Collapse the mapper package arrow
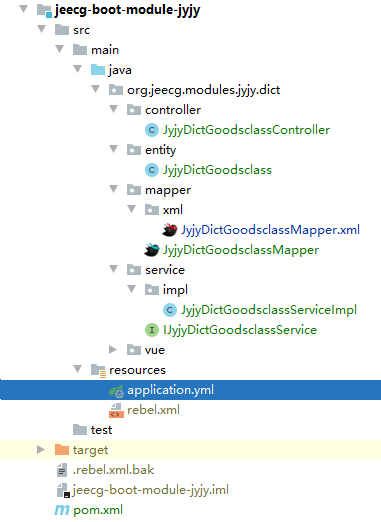381x522 pixels. 114,189
